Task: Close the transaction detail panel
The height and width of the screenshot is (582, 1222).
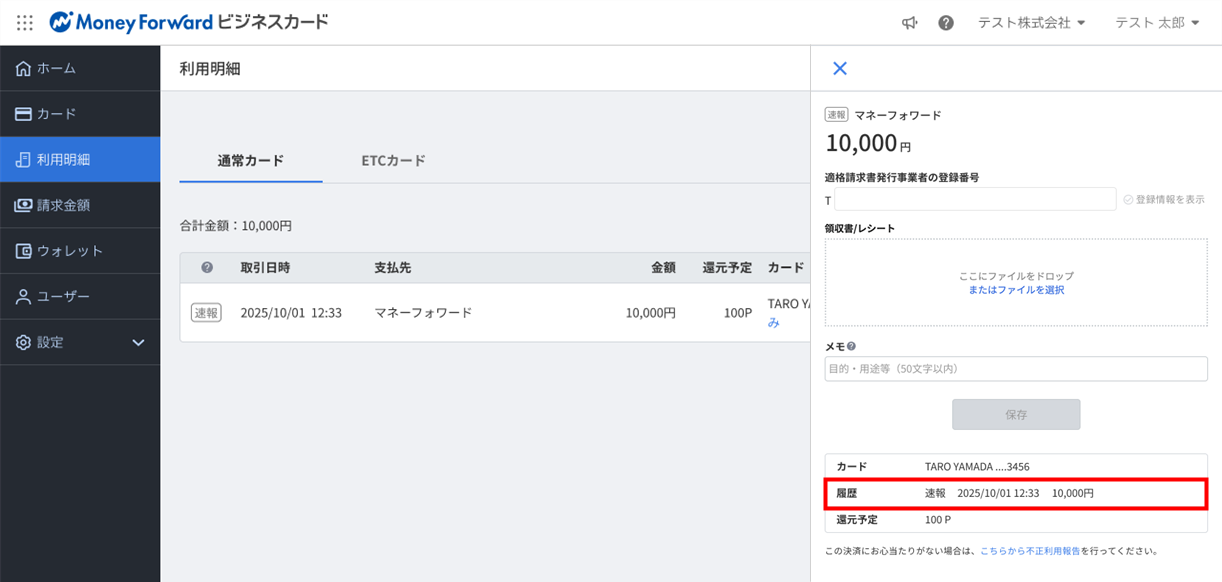Action: point(840,68)
